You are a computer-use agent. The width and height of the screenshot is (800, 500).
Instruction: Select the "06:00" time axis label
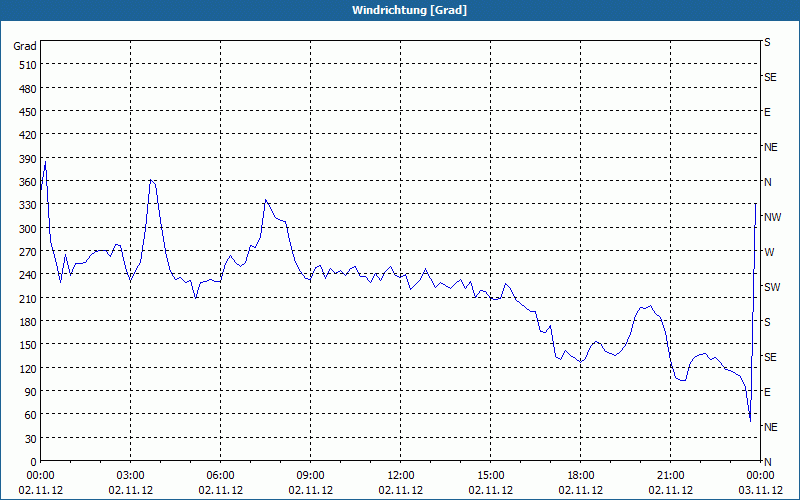(220, 476)
